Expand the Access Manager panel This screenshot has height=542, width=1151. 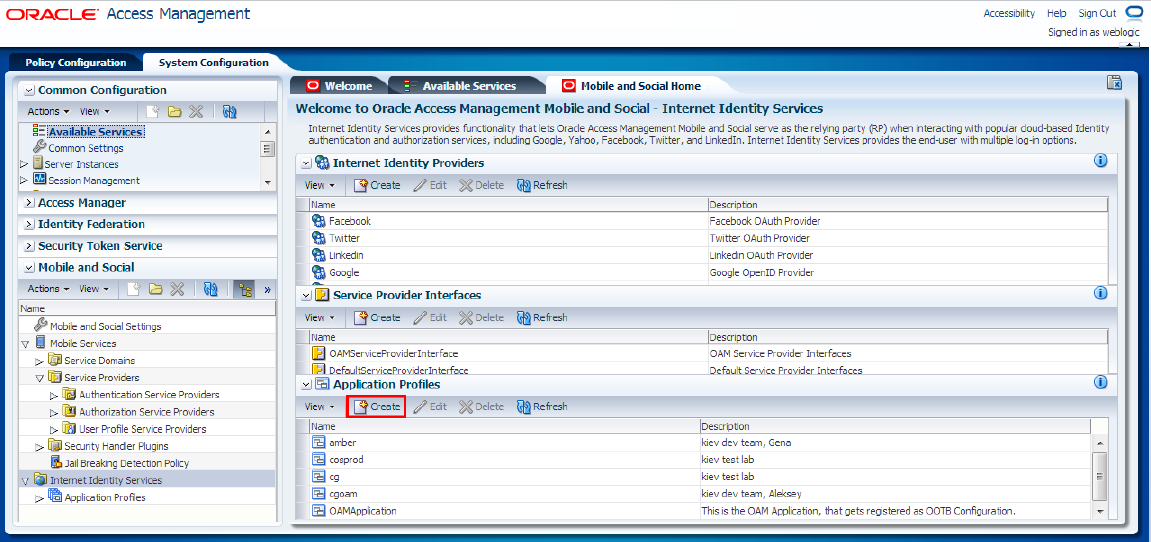[x=29, y=203]
